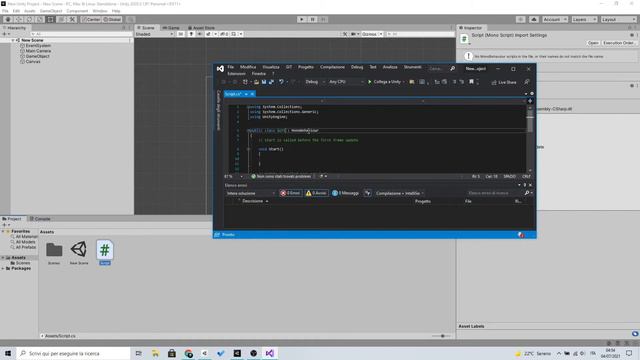This screenshot has height=360, width=640.
Task: Collapse New Scene in Hierarchy
Action: (x=13, y=40)
